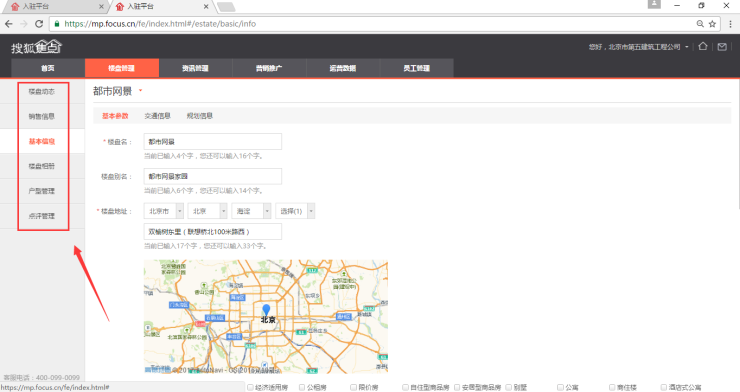Click the detailed address input field
Screen dimensions: 740x392
click(213, 232)
